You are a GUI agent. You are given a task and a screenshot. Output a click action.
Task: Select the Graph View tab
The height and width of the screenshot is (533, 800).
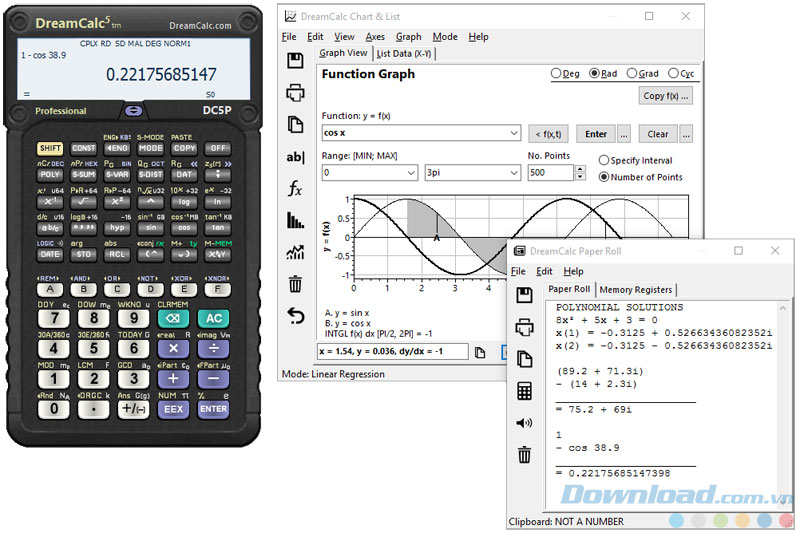[x=343, y=53]
